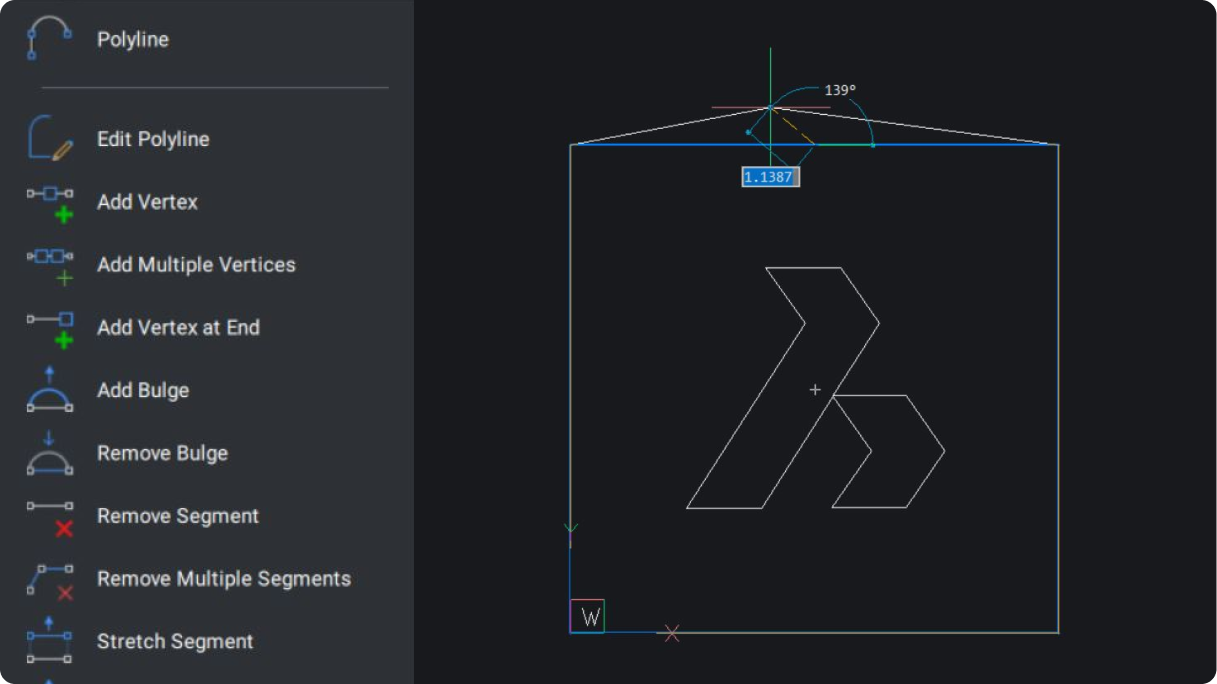Click the red X marker on bottom edge
1217x684 pixels.
coord(672,633)
